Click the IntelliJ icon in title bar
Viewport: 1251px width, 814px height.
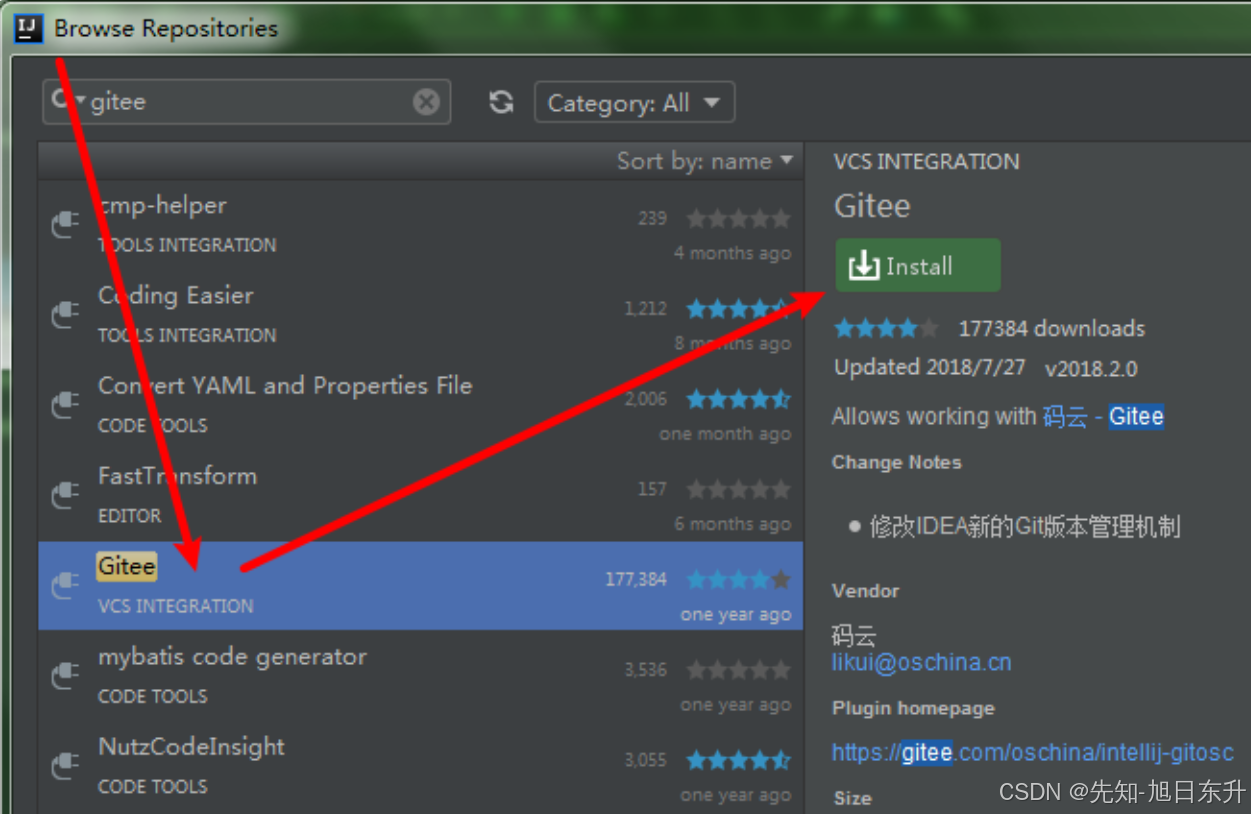(x=28, y=28)
